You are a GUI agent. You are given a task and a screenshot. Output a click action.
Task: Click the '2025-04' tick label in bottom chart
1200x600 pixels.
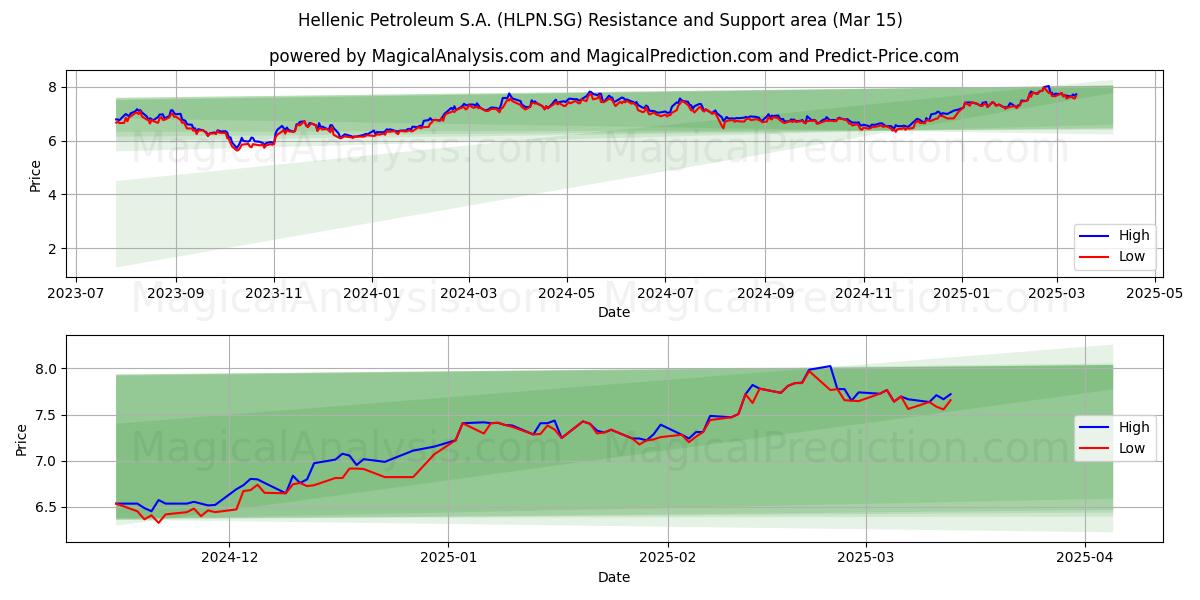1085,559
